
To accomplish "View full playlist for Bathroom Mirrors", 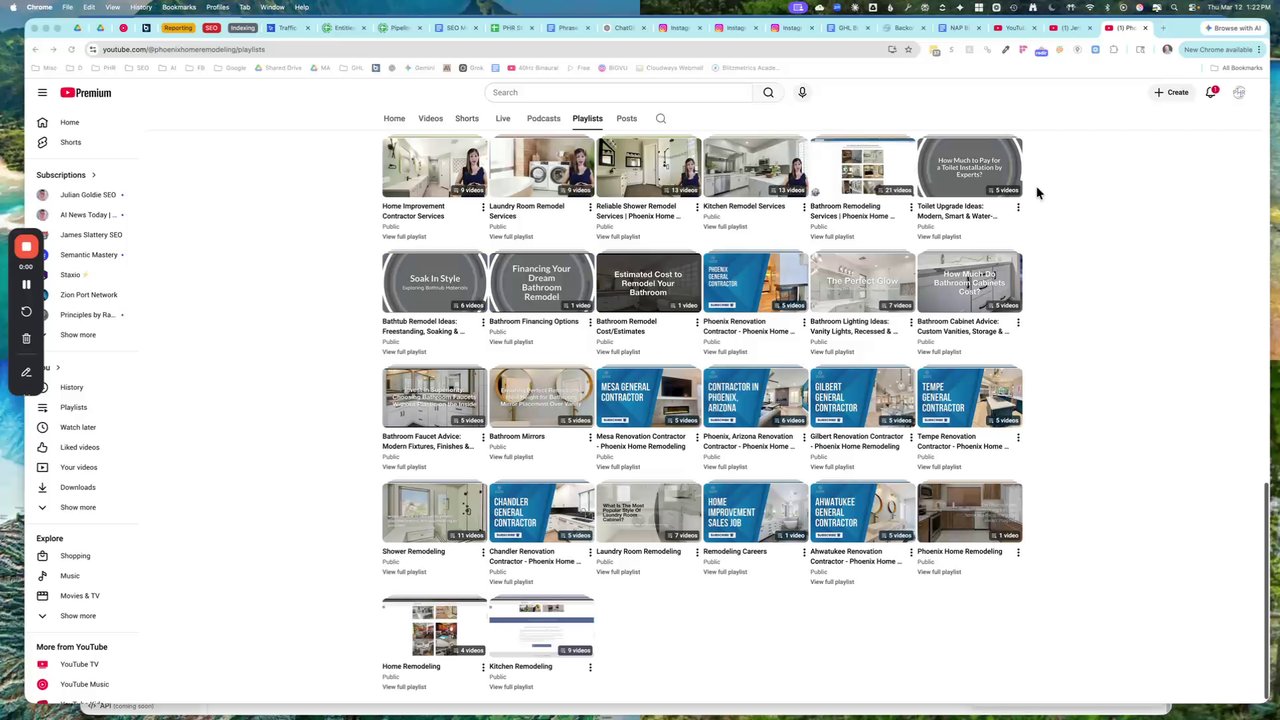I will pos(511,467).
